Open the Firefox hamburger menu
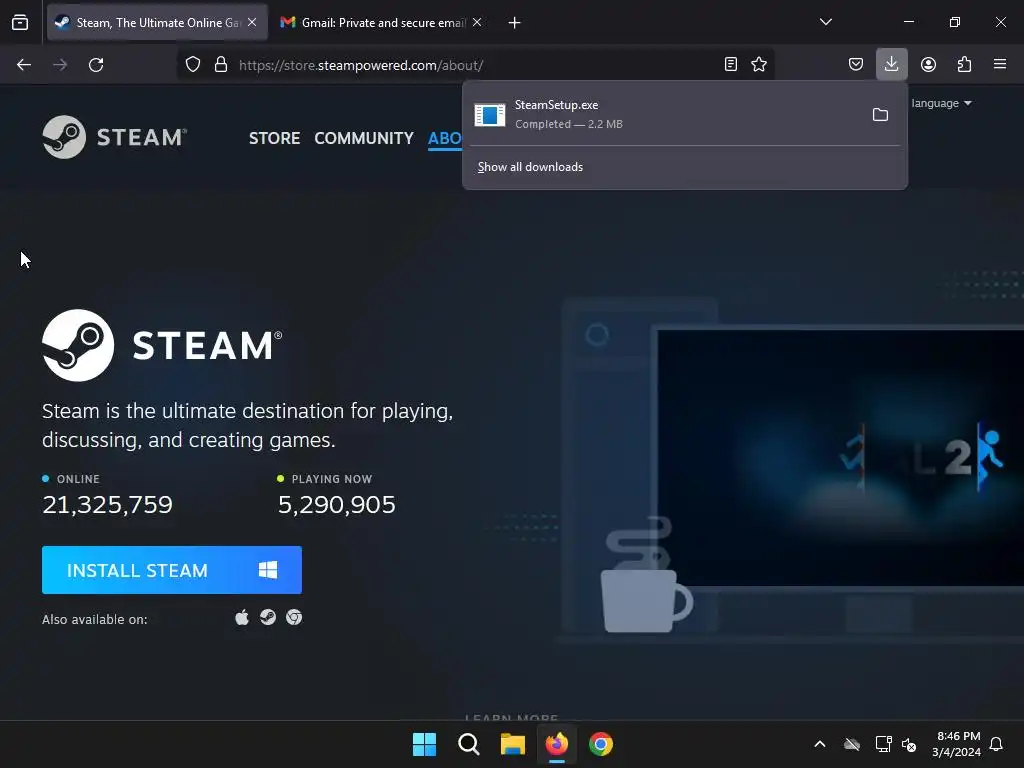The image size is (1024, 768). coord(1000,64)
